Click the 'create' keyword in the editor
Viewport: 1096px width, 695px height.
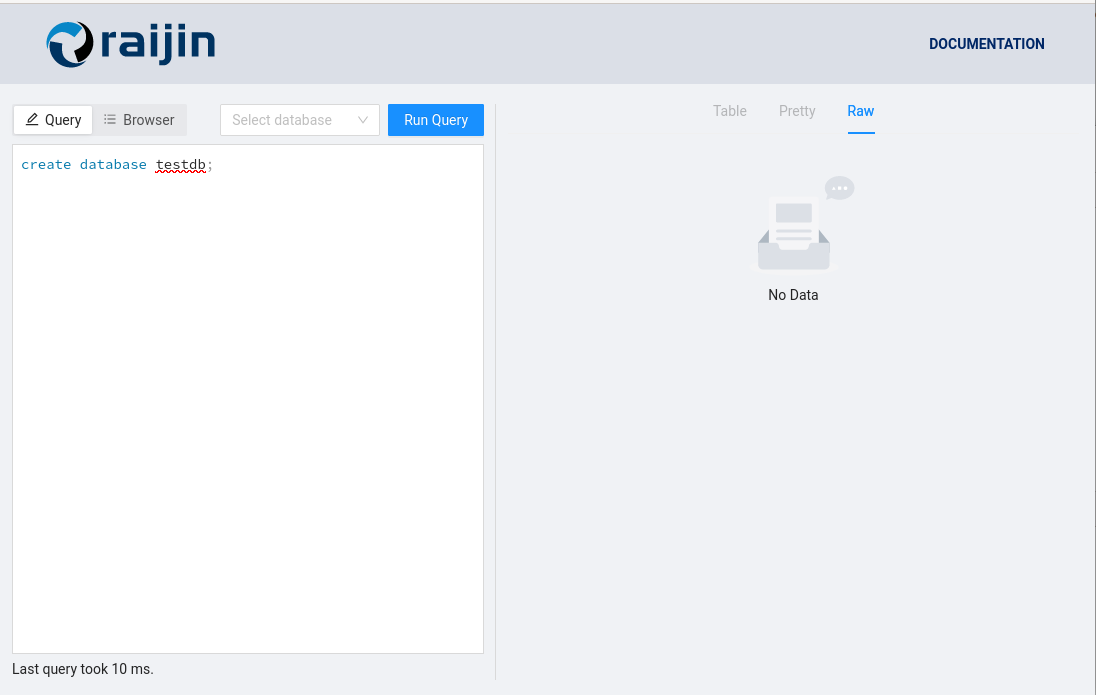click(46, 164)
